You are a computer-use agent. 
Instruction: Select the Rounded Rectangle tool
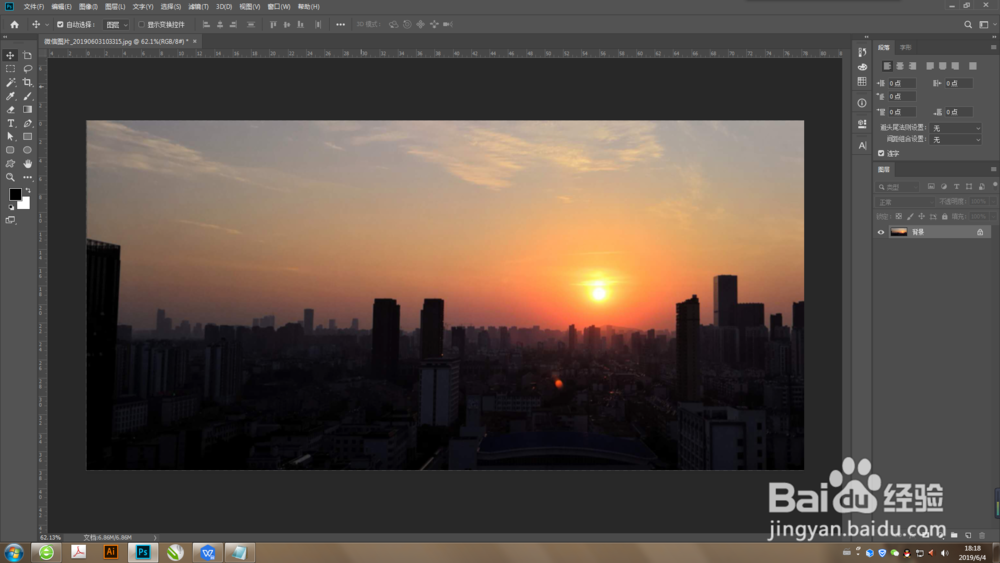[x=10, y=150]
